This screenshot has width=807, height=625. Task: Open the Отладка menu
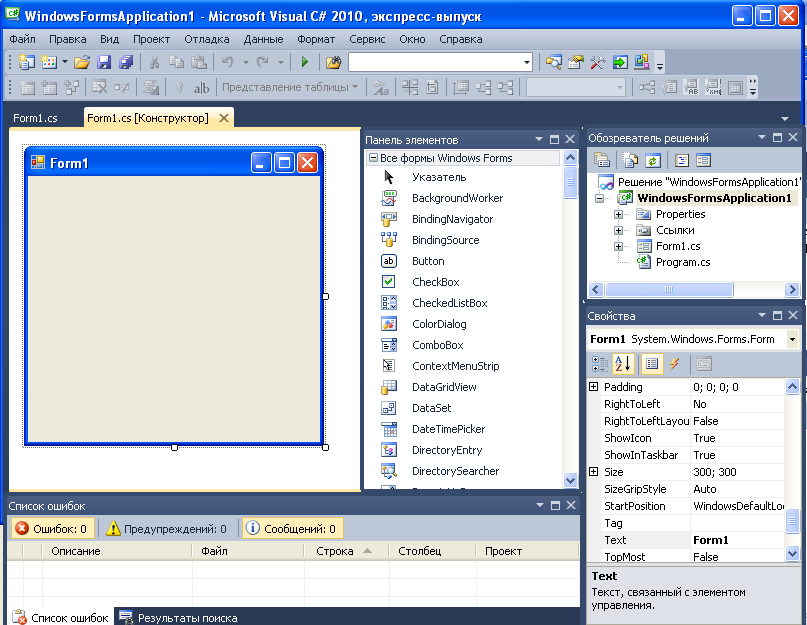click(x=206, y=39)
